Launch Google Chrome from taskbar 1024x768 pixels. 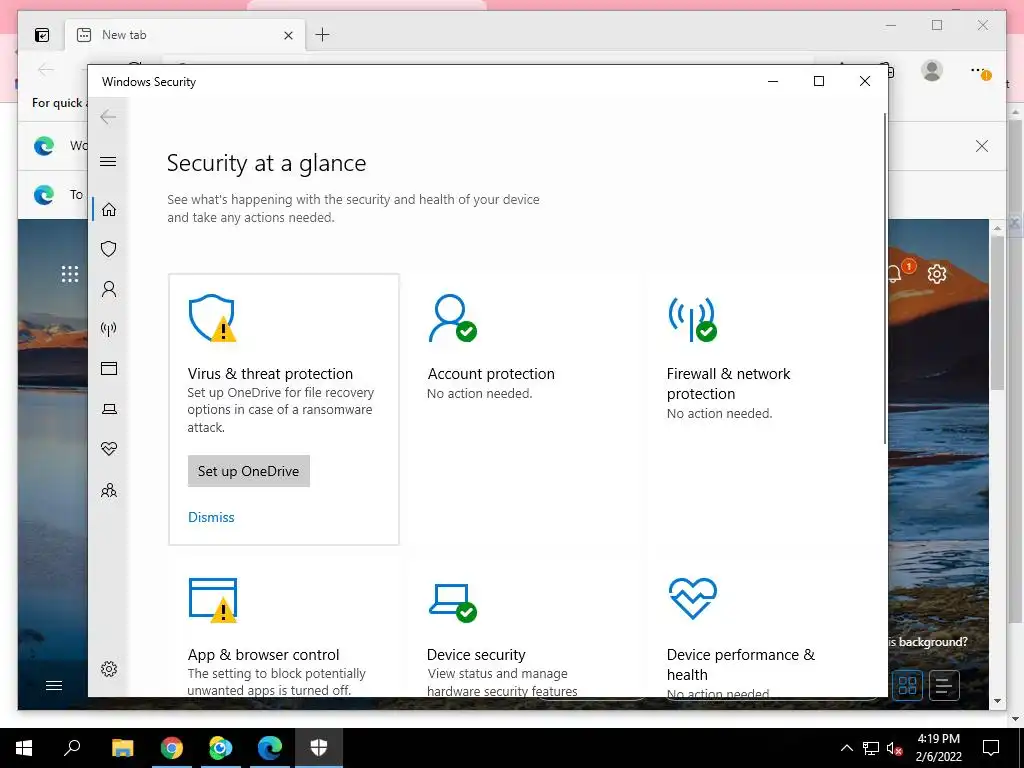(171, 748)
